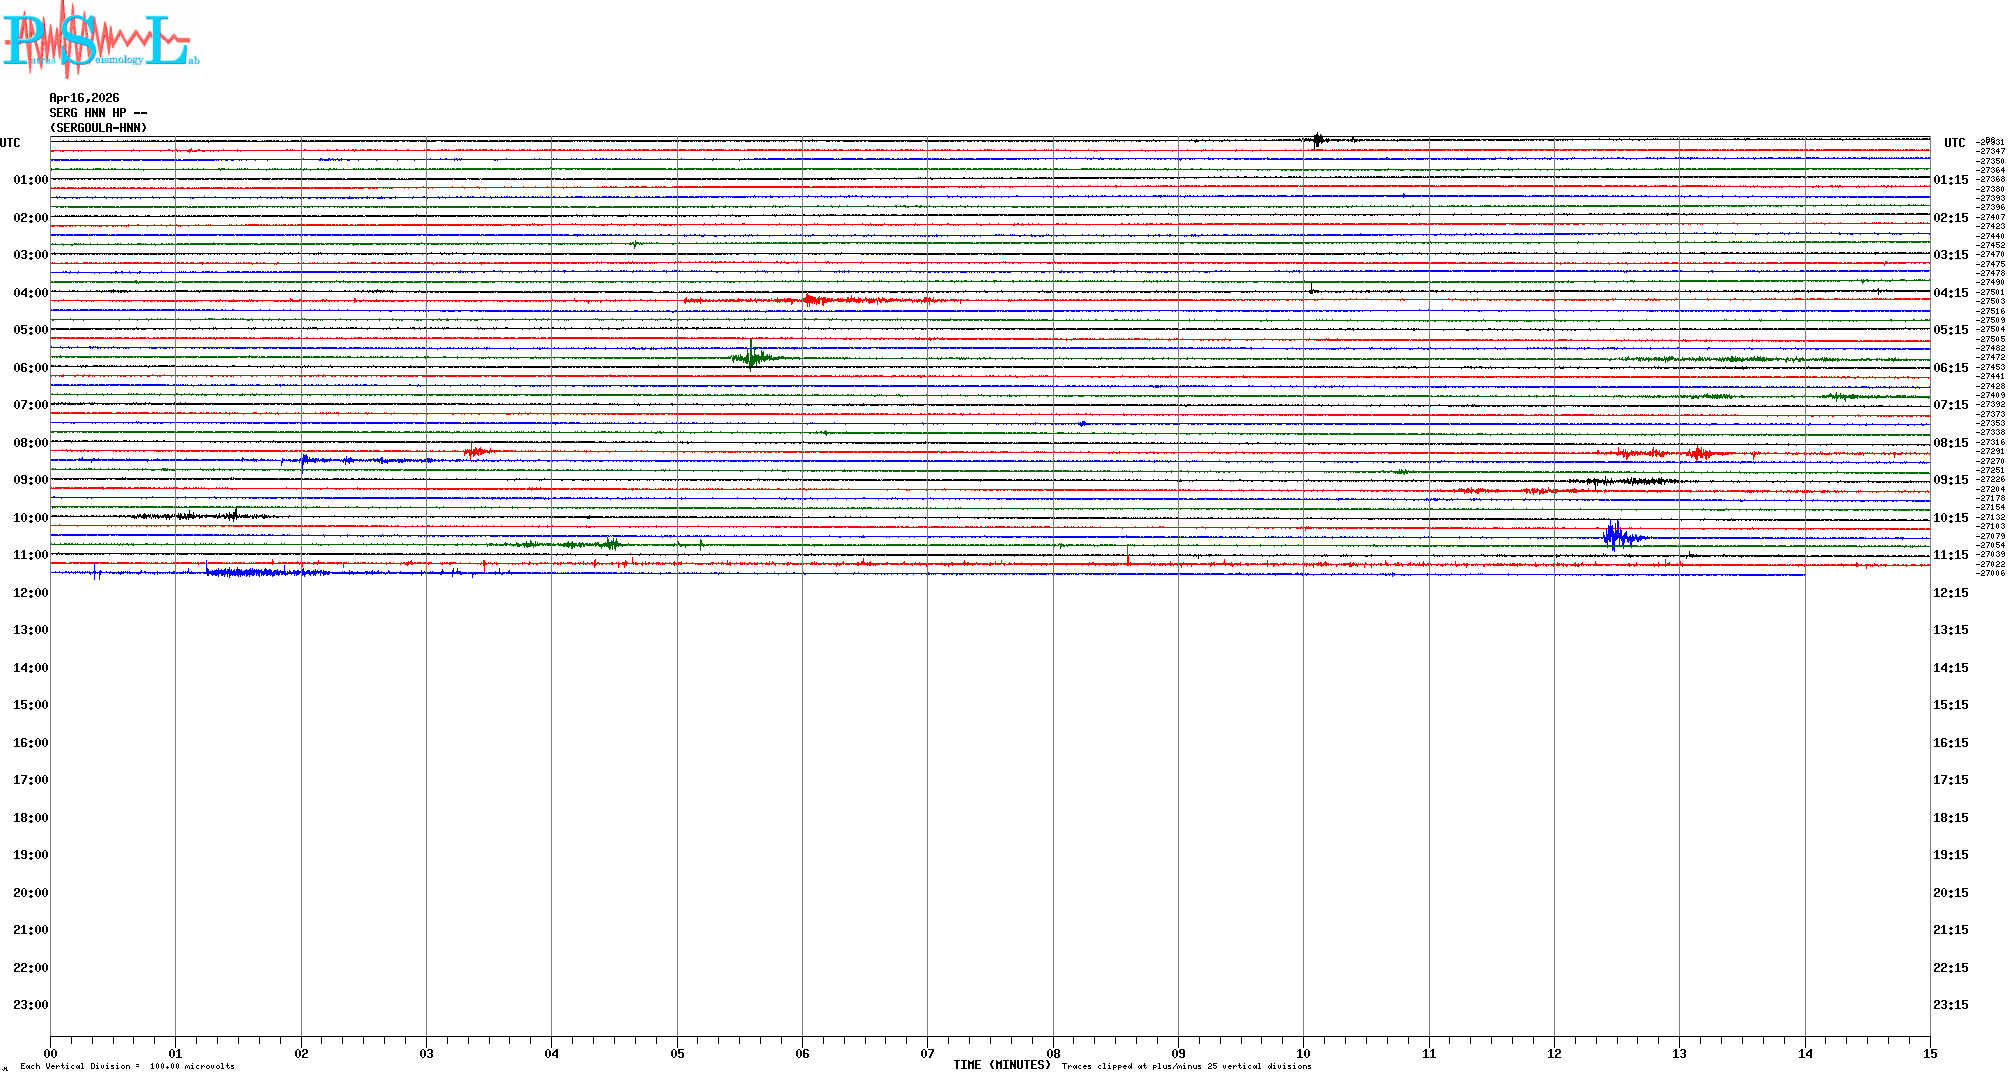Click the black event at top near minute 10
Image resolution: width=2010 pixels, height=1080 pixels.
pyautogui.click(x=1318, y=140)
